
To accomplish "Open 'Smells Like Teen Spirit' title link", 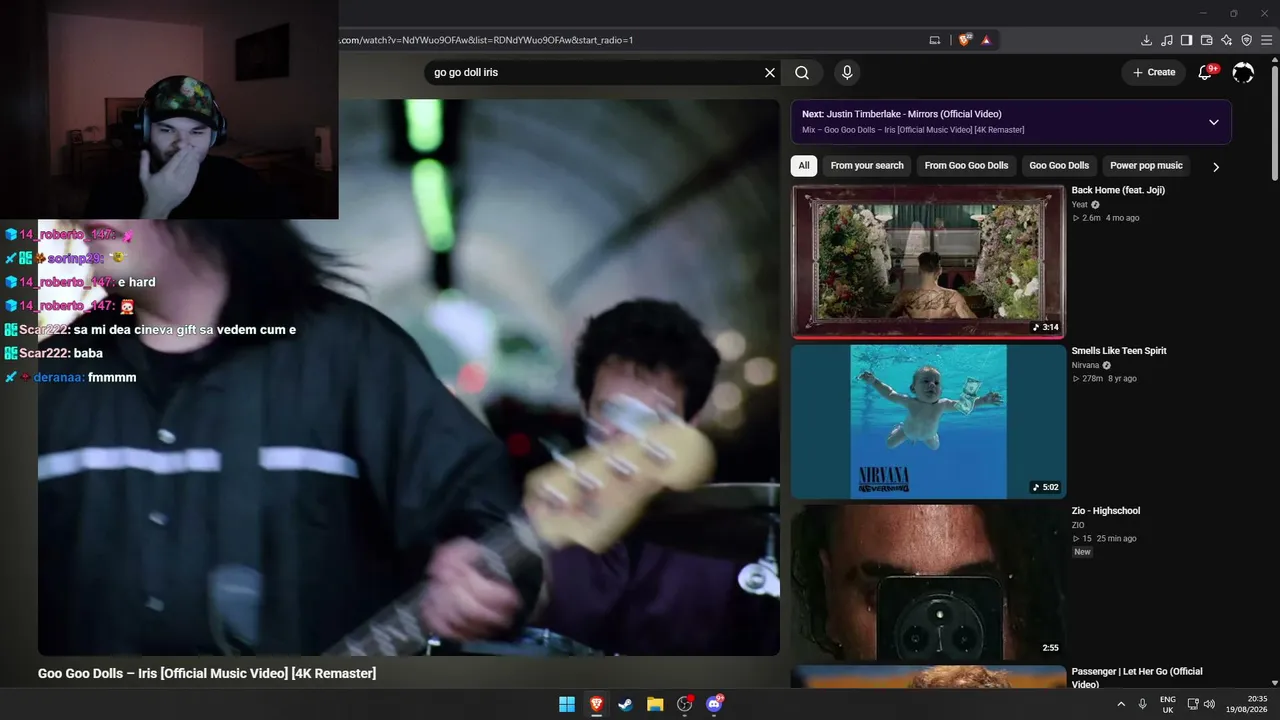I will 1119,351.
